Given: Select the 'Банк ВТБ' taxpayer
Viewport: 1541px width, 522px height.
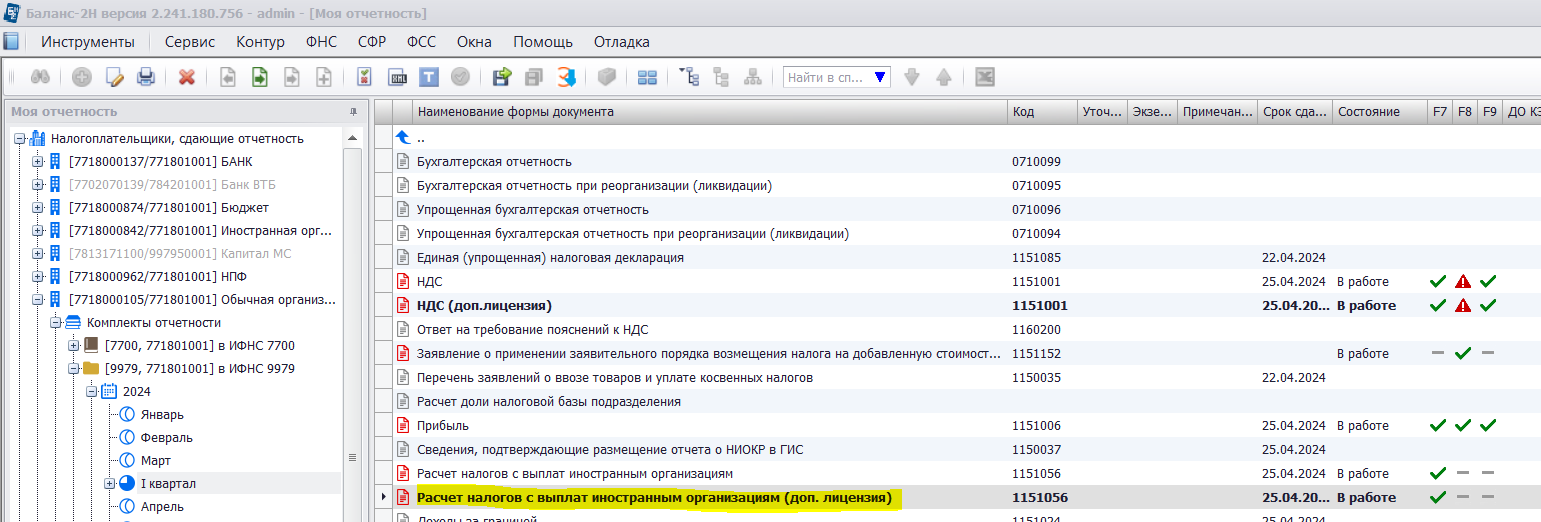Looking at the screenshot, I should click(x=172, y=184).
